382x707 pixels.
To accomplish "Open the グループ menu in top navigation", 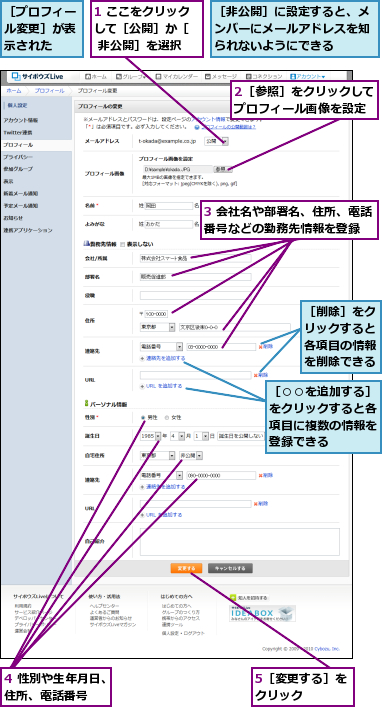I will pos(131,77).
